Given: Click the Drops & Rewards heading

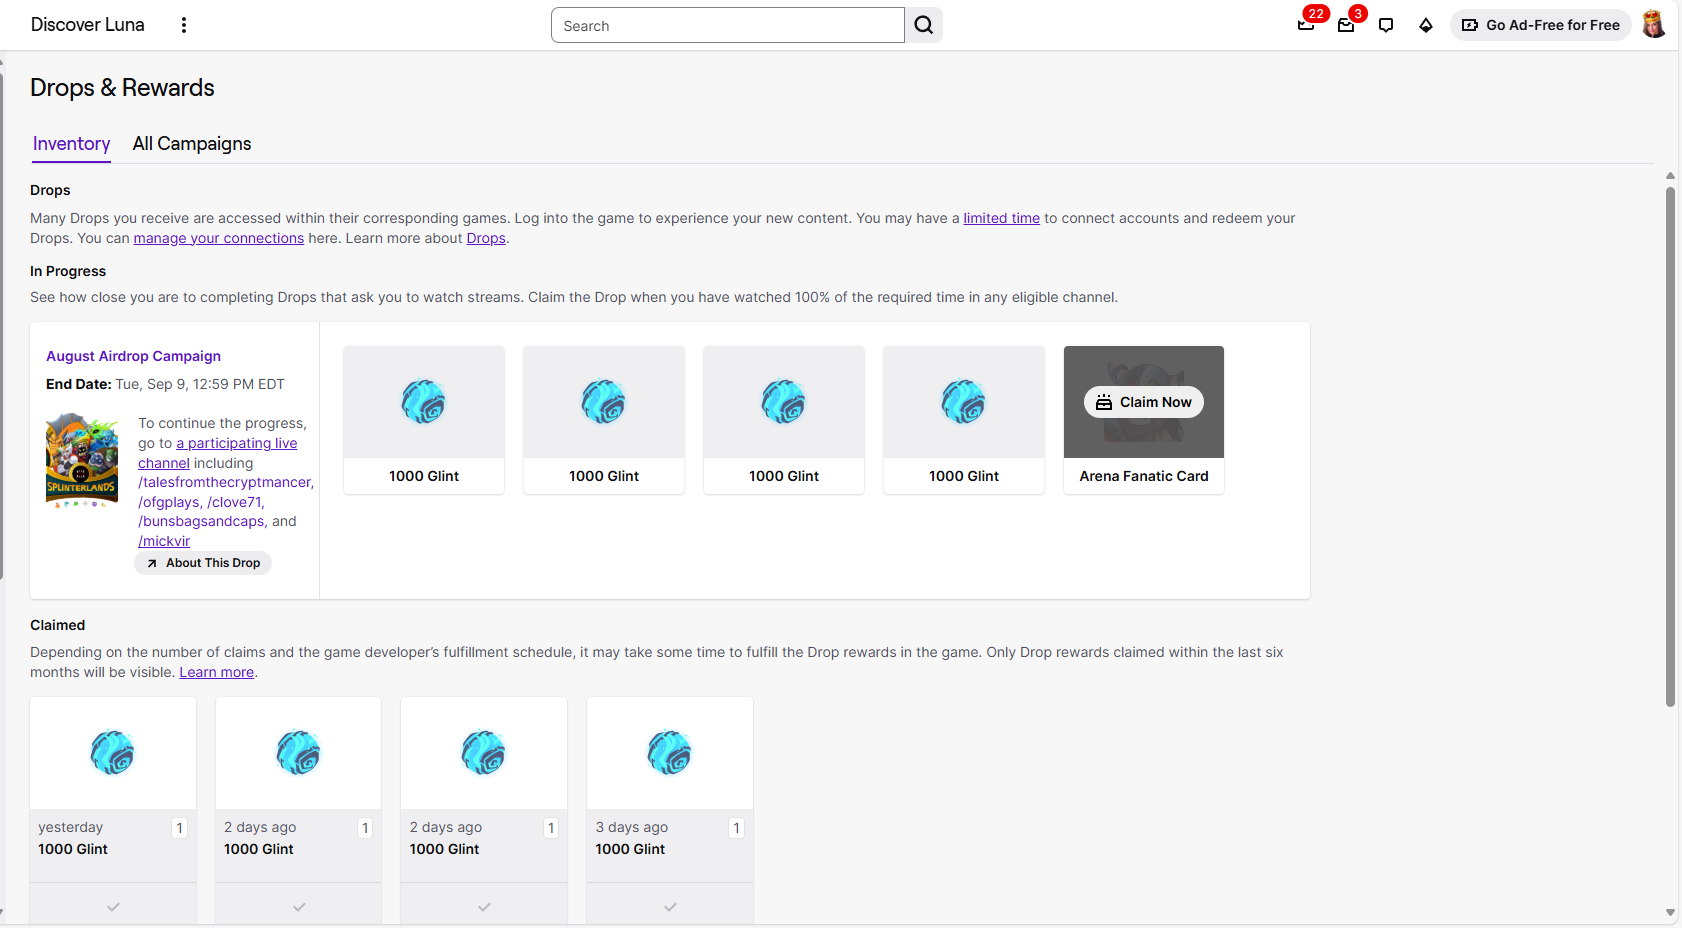Looking at the screenshot, I should 122,88.
